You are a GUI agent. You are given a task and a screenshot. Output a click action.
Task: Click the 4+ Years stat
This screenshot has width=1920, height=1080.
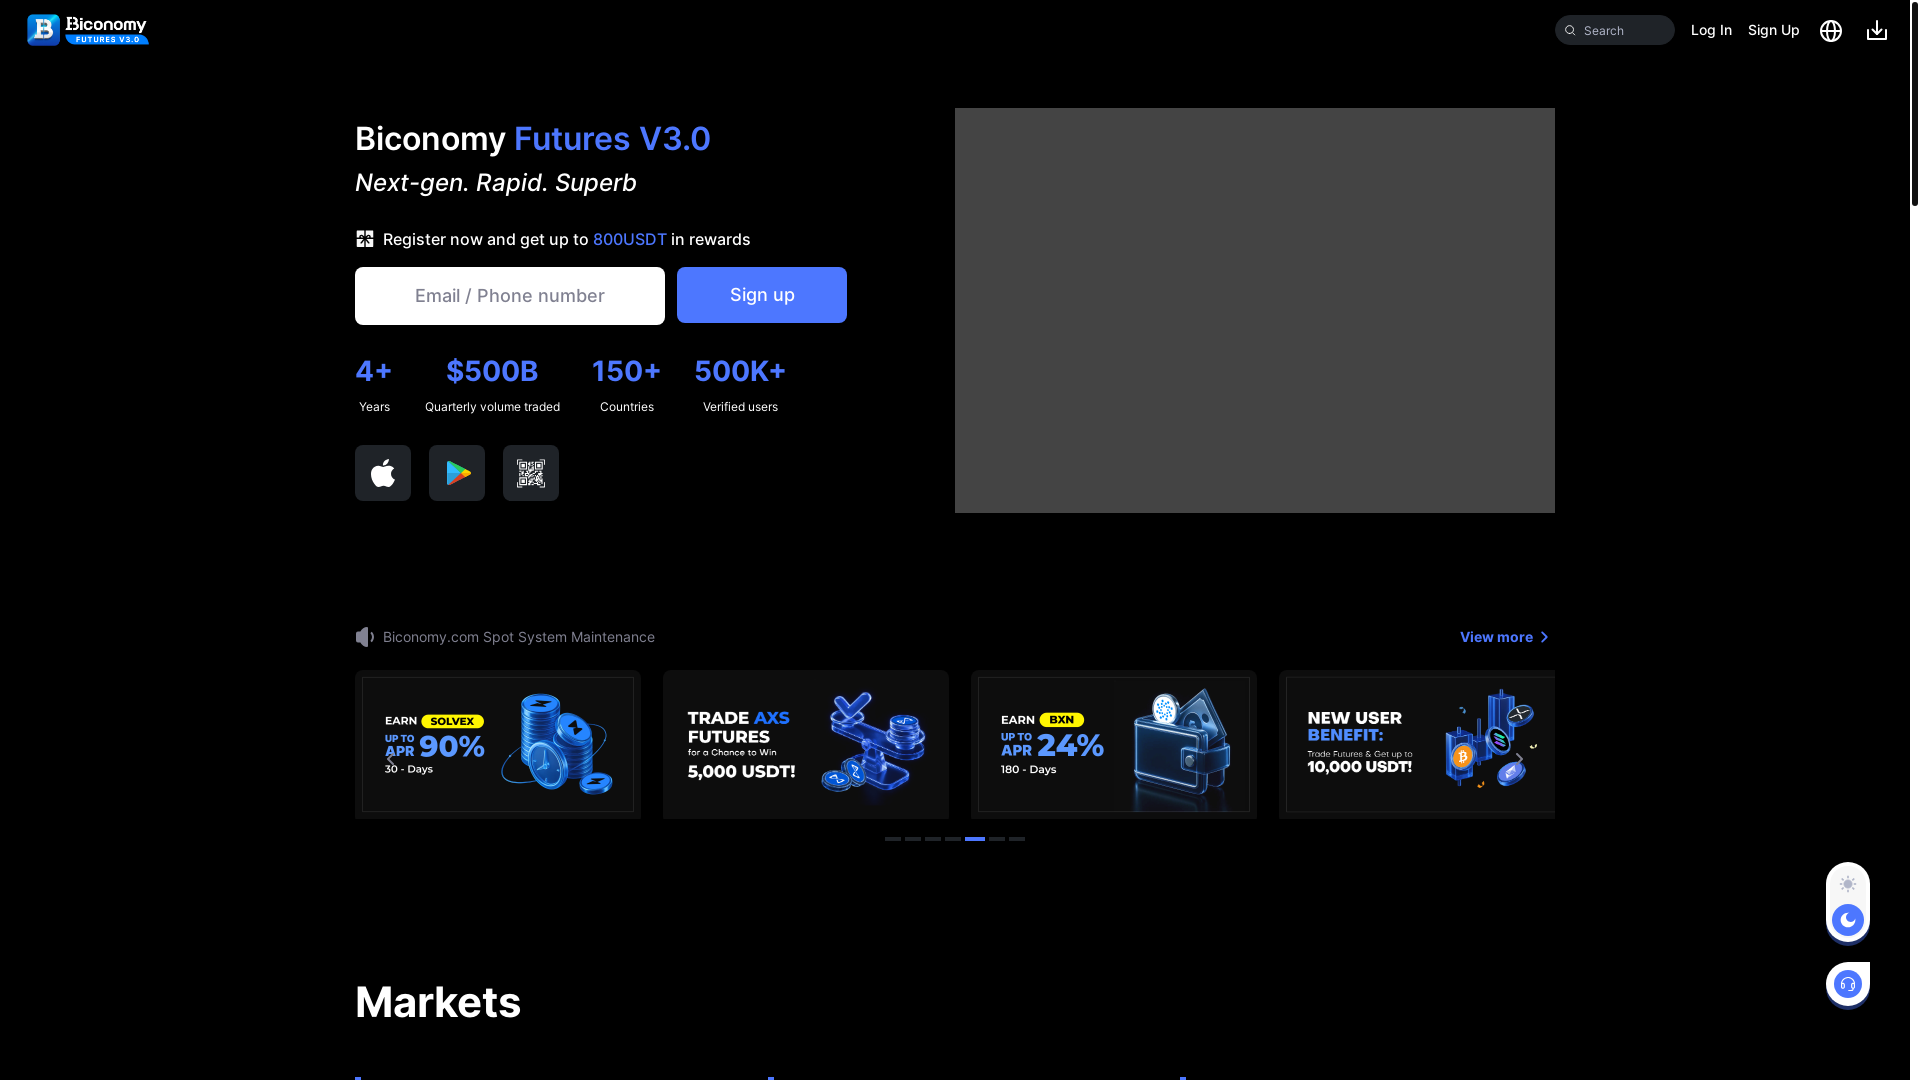374,385
